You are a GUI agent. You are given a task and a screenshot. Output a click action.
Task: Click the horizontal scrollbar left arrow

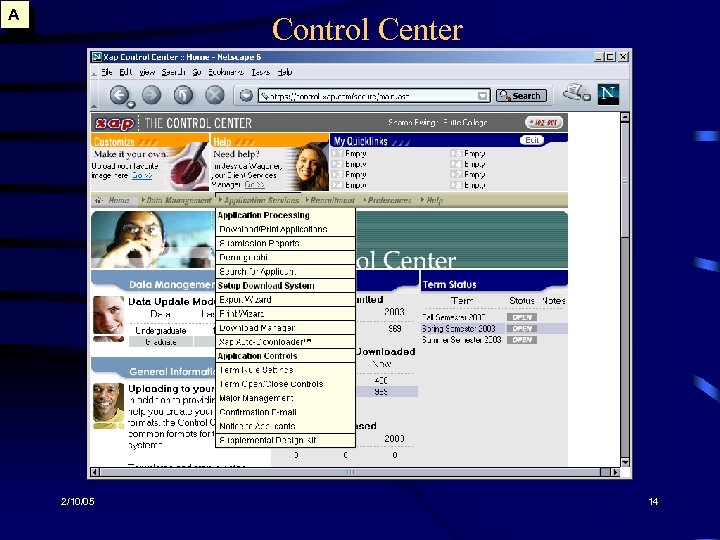(95, 472)
